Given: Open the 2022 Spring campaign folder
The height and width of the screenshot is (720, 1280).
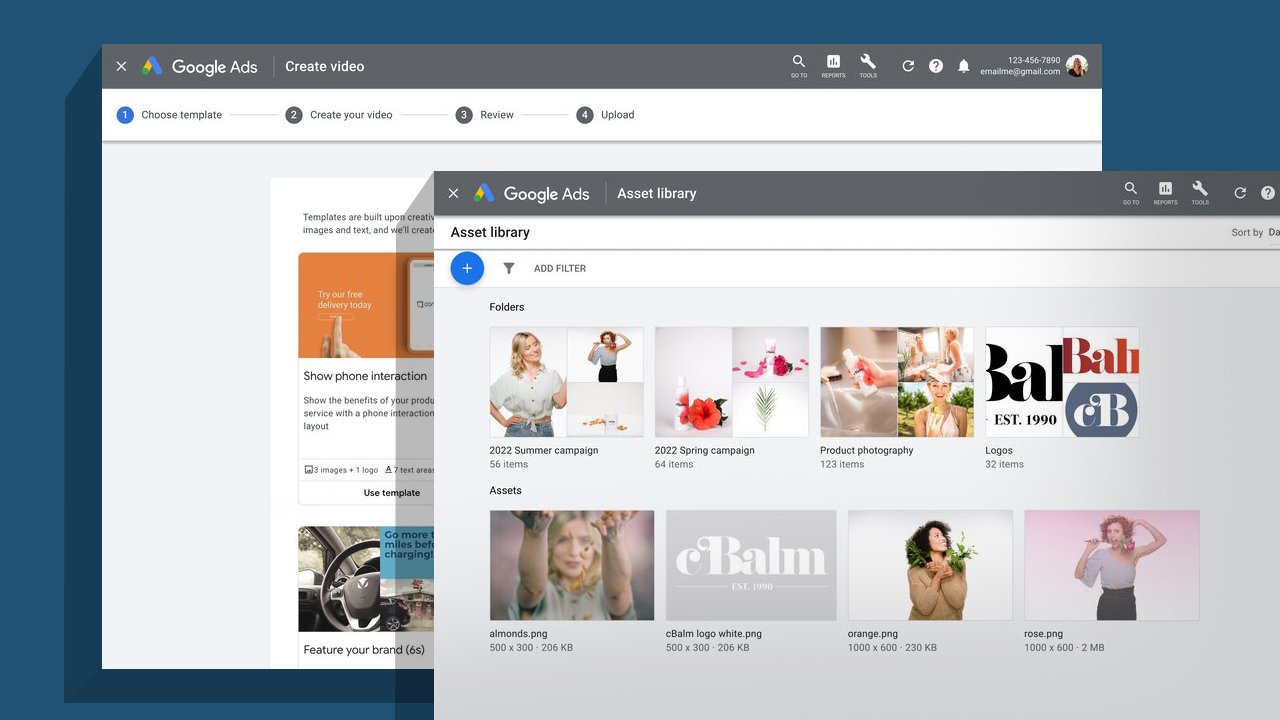Looking at the screenshot, I should (x=732, y=382).
